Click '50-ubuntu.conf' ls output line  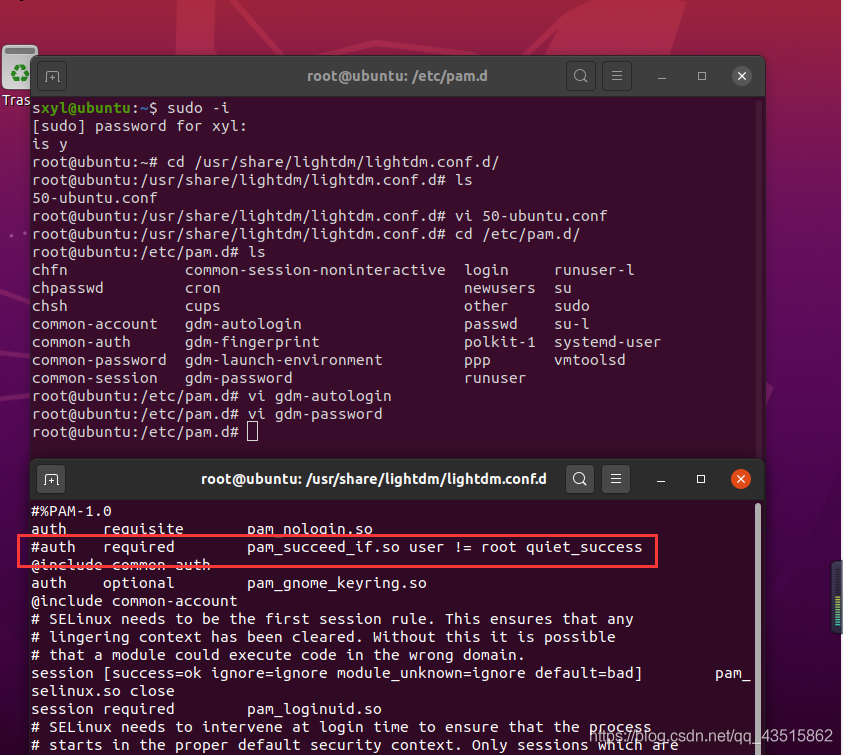(95, 198)
